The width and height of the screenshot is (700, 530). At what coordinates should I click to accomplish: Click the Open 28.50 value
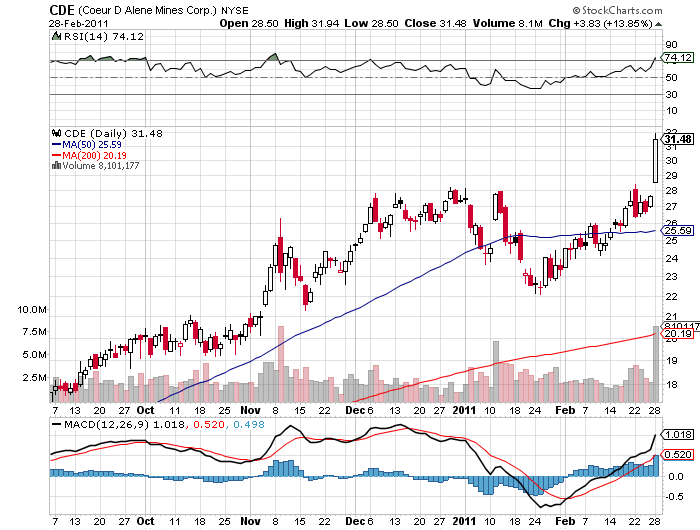pos(249,23)
